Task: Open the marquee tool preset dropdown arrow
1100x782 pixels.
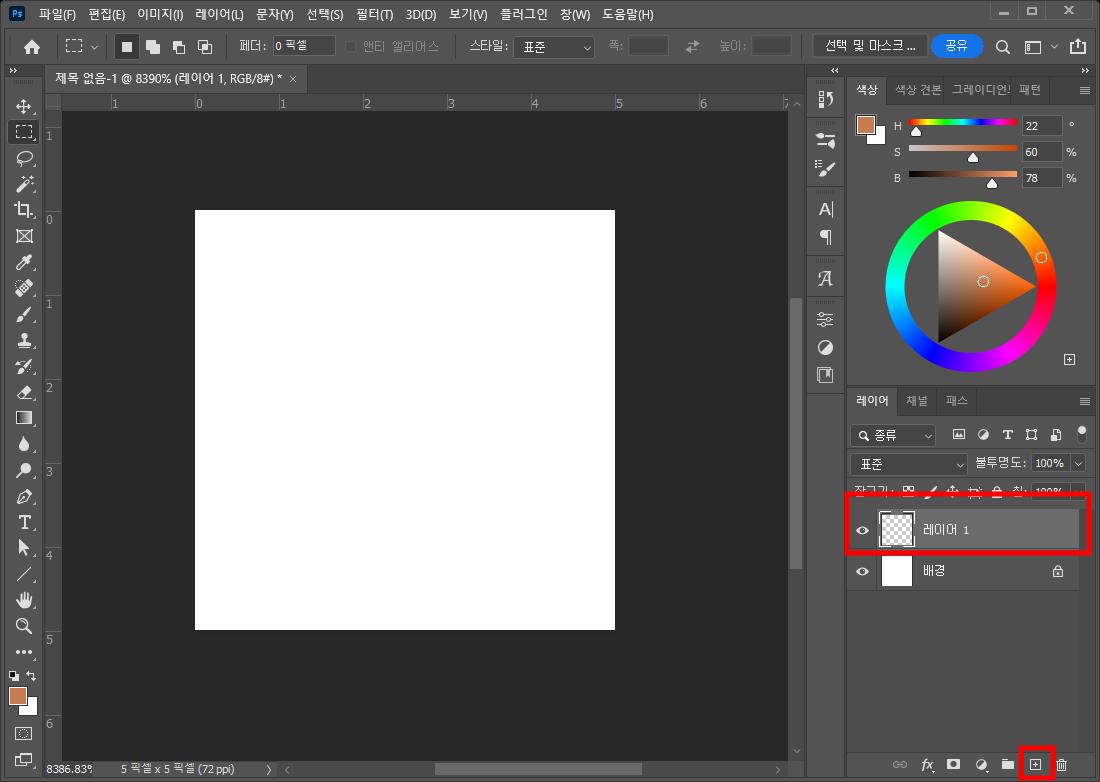Action: pyautogui.click(x=94, y=47)
